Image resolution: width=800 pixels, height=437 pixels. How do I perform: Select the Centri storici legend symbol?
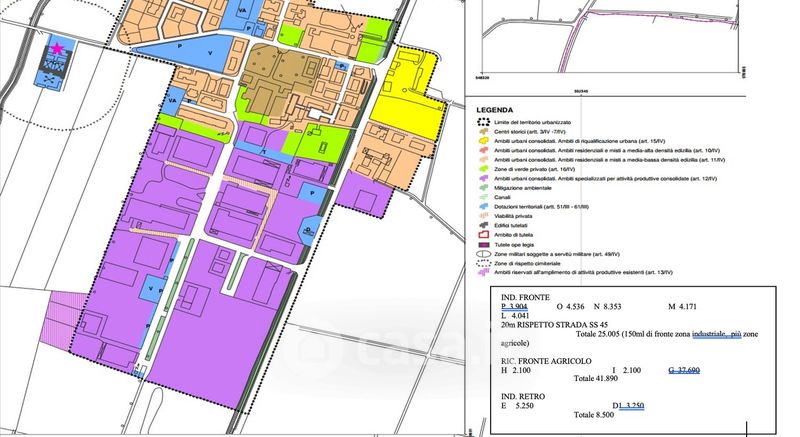[482, 132]
